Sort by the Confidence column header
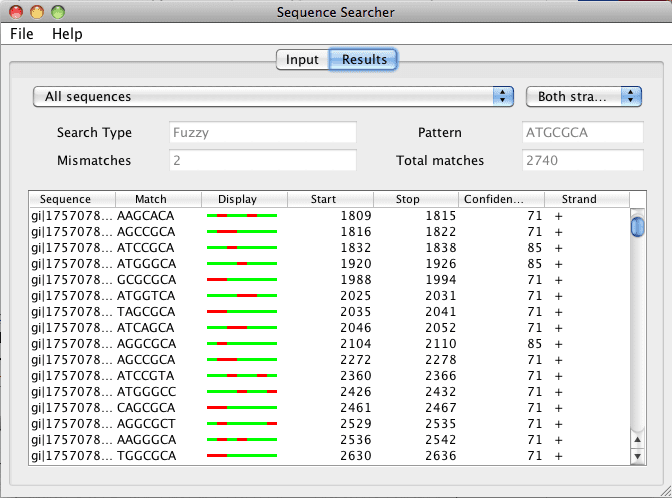This screenshot has height=498, width=672. [501, 199]
